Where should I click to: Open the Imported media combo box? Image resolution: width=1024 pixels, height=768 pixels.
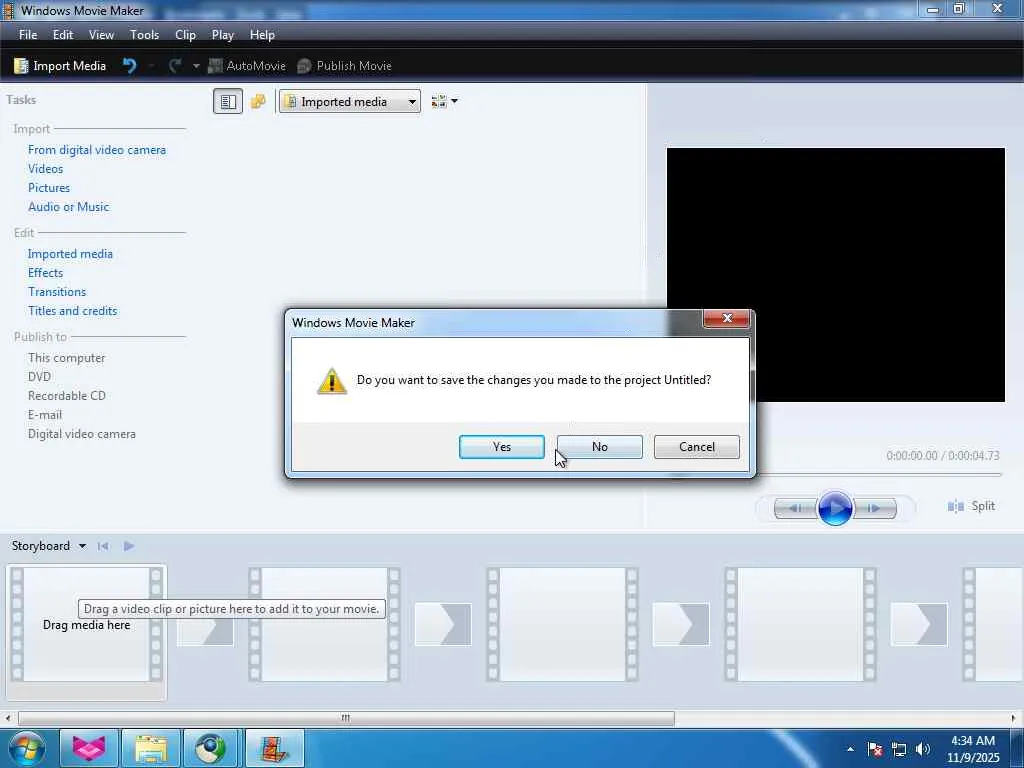(x=349, y=101)
